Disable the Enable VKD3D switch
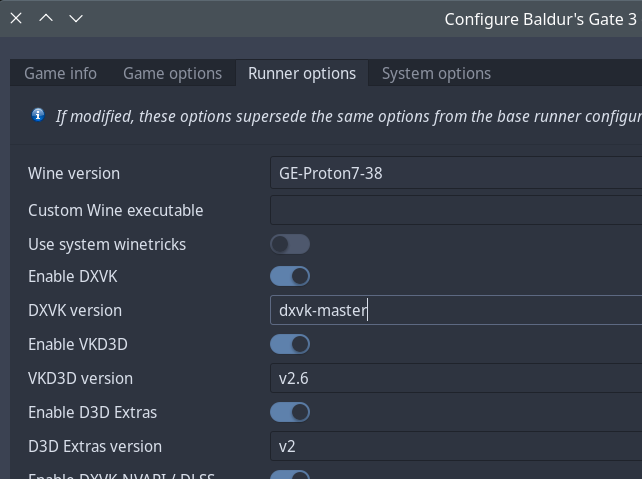The width and height of the screenshot is (642, 479). click(290, 344)
